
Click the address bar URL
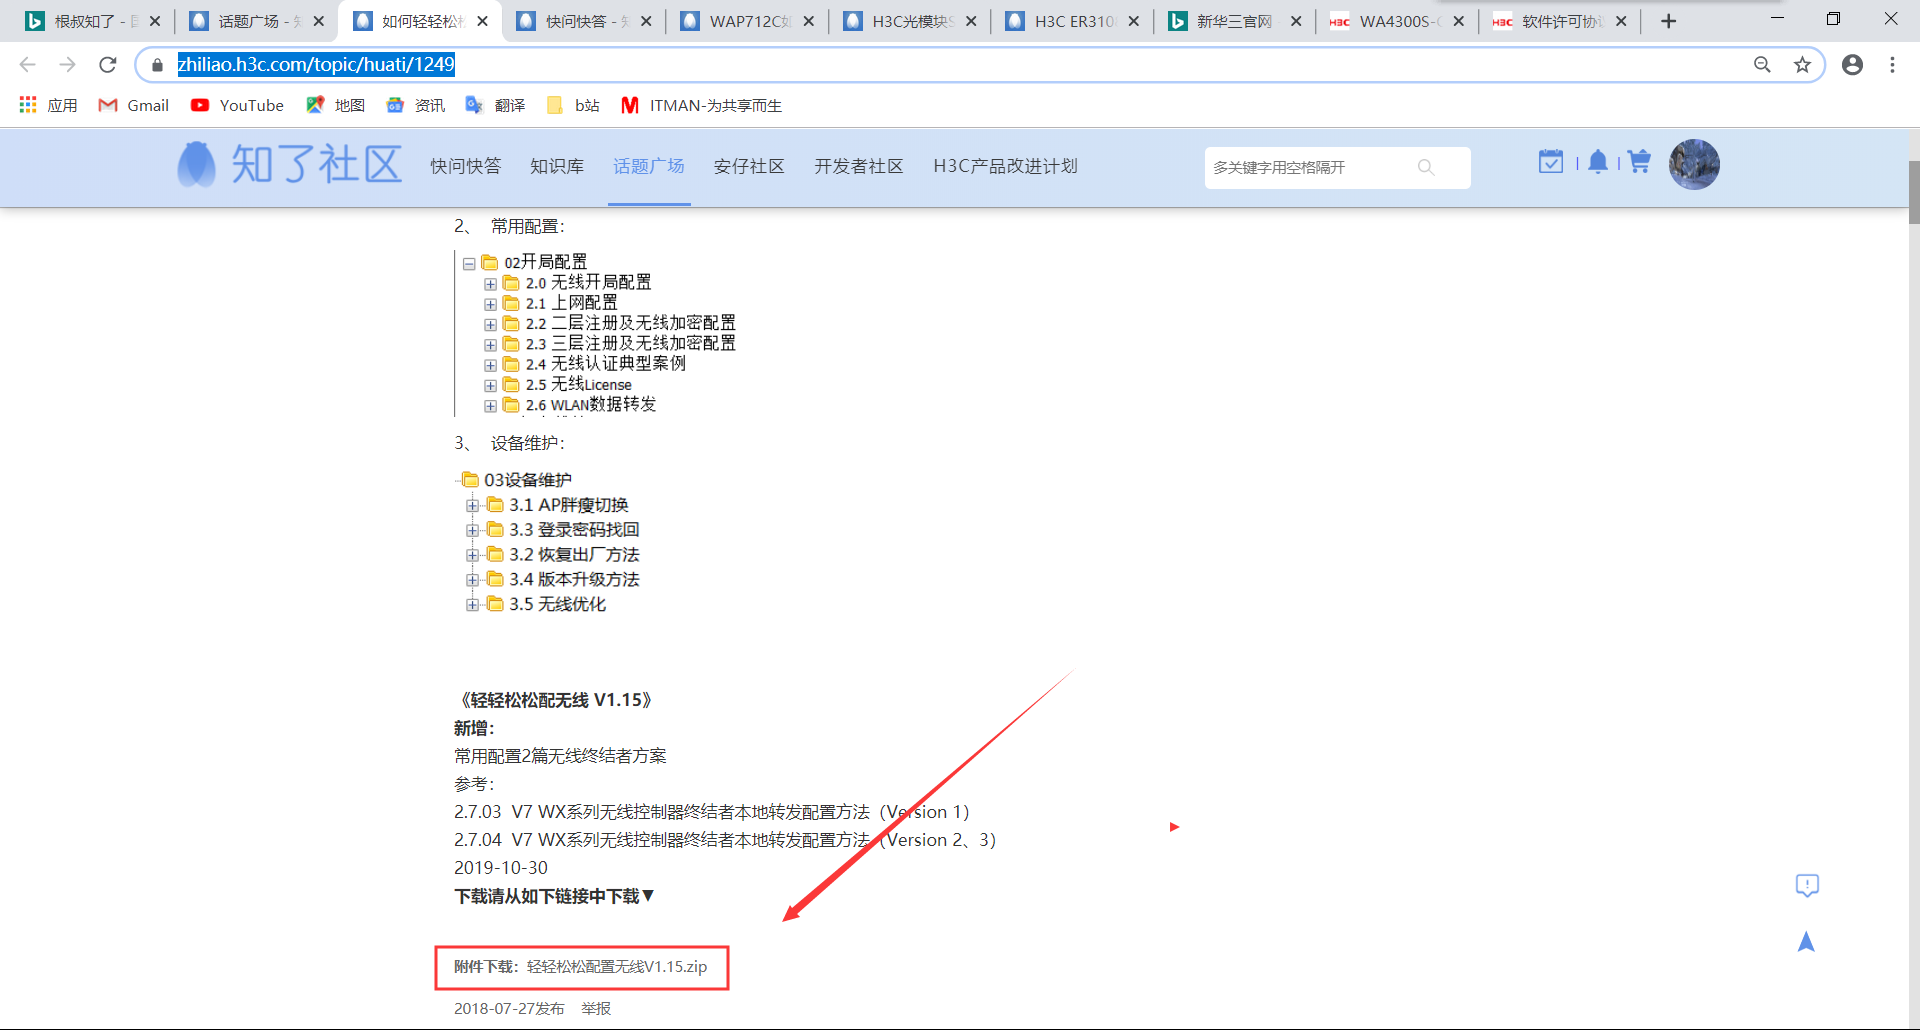tap(316, 65)
